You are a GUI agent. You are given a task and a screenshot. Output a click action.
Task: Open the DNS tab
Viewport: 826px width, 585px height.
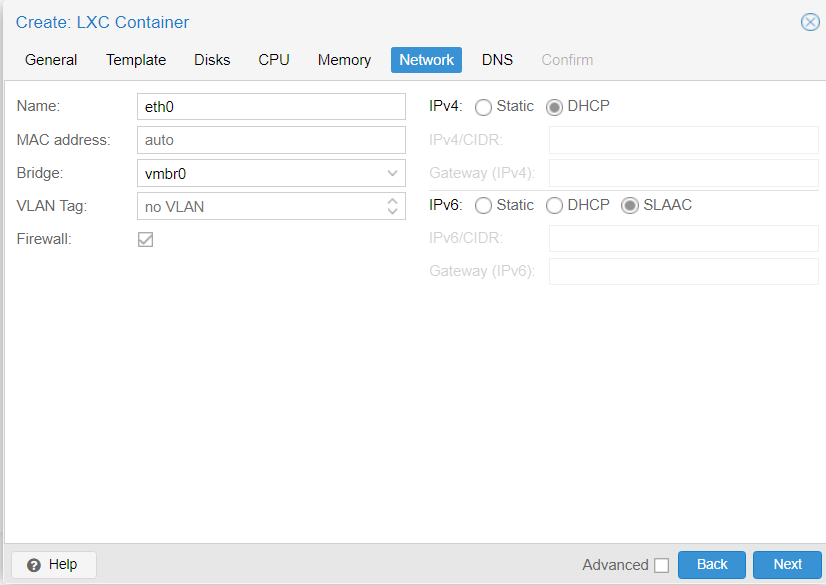coord(497,60)
